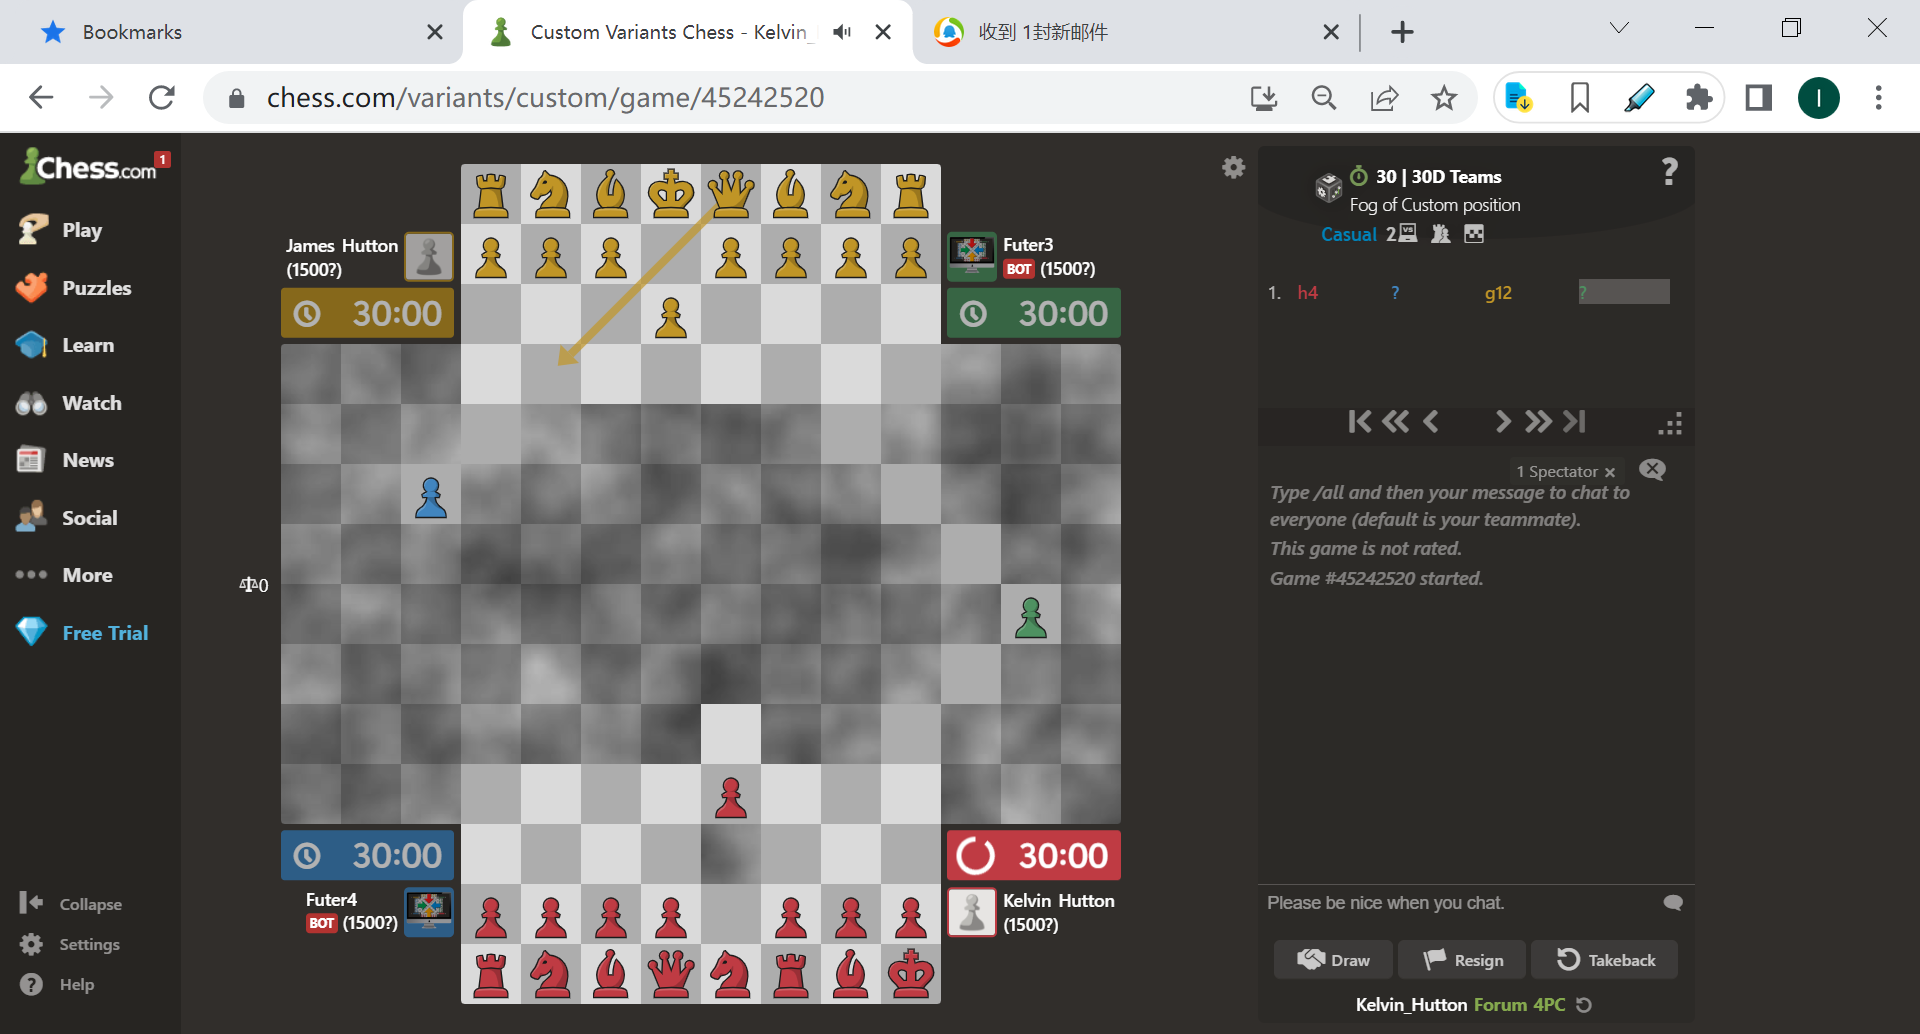This screenshot has width=1920, height=1034.
Task: Bookmark this page with the star
Action: (1444, 98)
